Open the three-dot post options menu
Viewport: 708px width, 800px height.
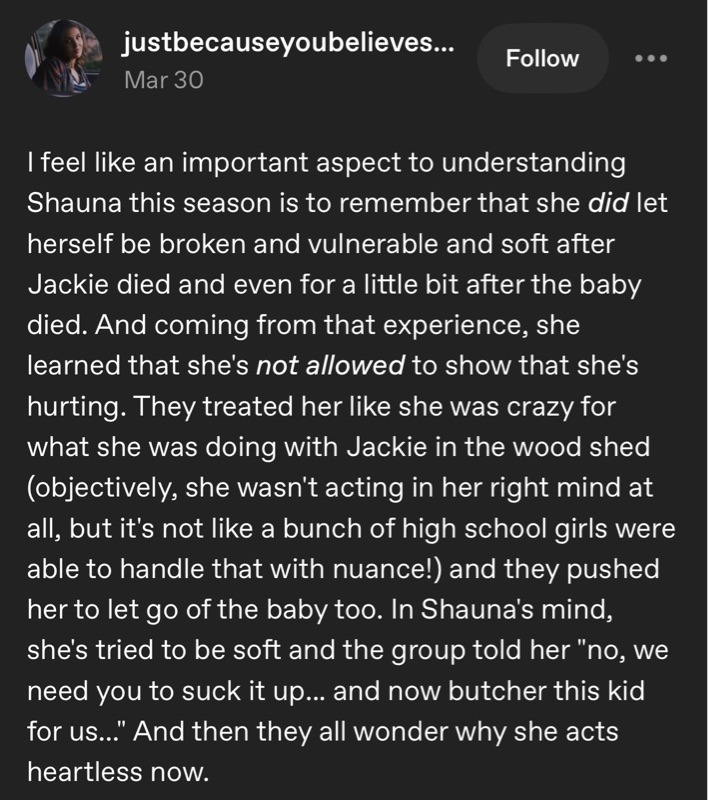click(x=651, y=58)
